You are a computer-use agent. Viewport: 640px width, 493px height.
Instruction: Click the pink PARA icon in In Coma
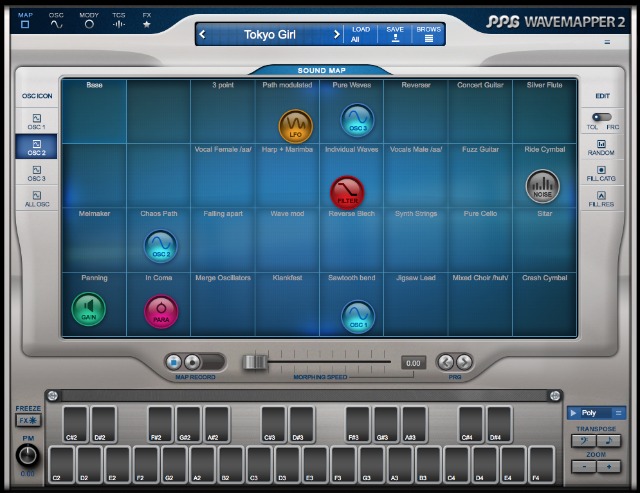click(161, 312)
